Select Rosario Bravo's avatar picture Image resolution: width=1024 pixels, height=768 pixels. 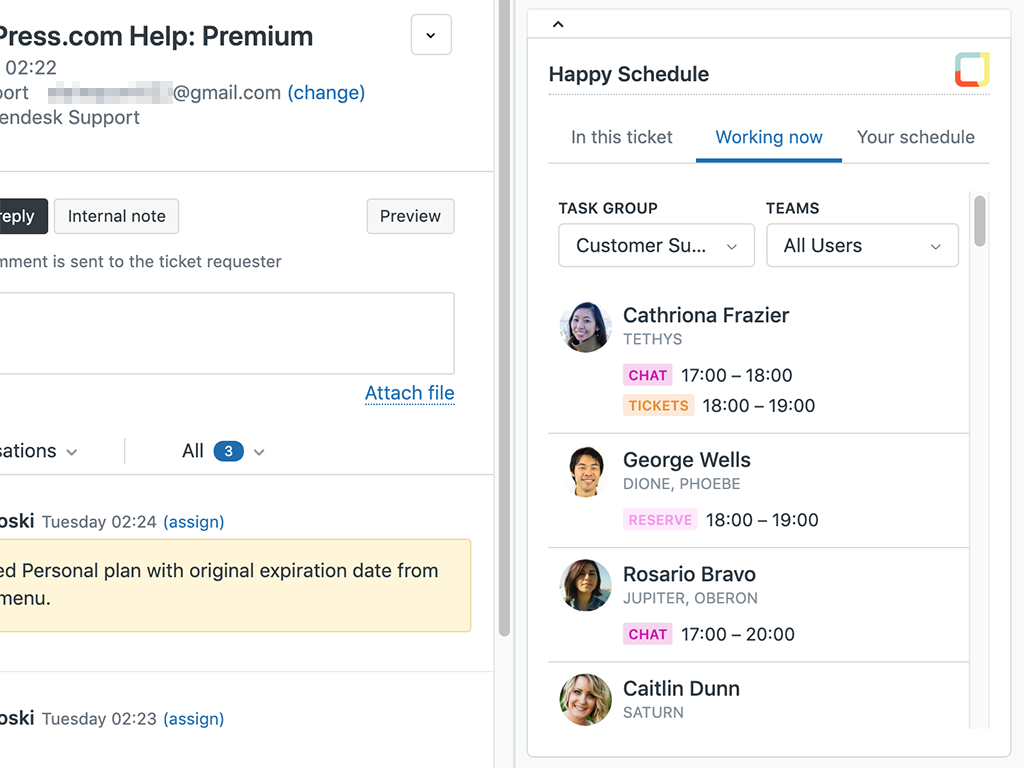pyautogui.click(x=585, y=586)
